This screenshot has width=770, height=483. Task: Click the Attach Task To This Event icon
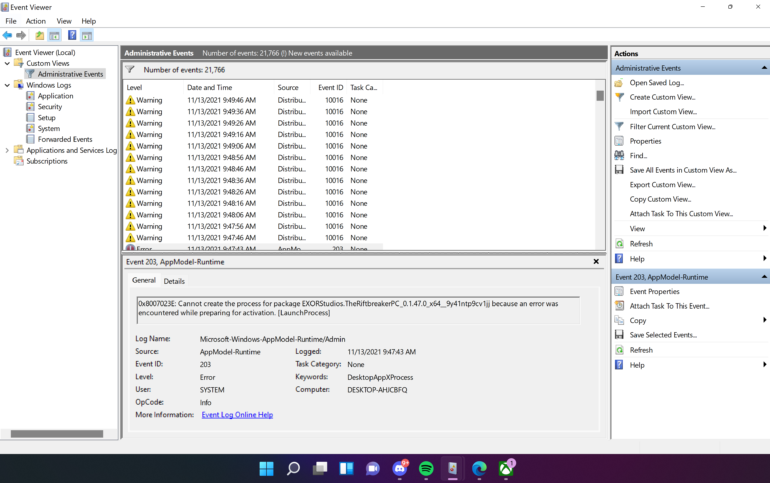coord(620,306)
